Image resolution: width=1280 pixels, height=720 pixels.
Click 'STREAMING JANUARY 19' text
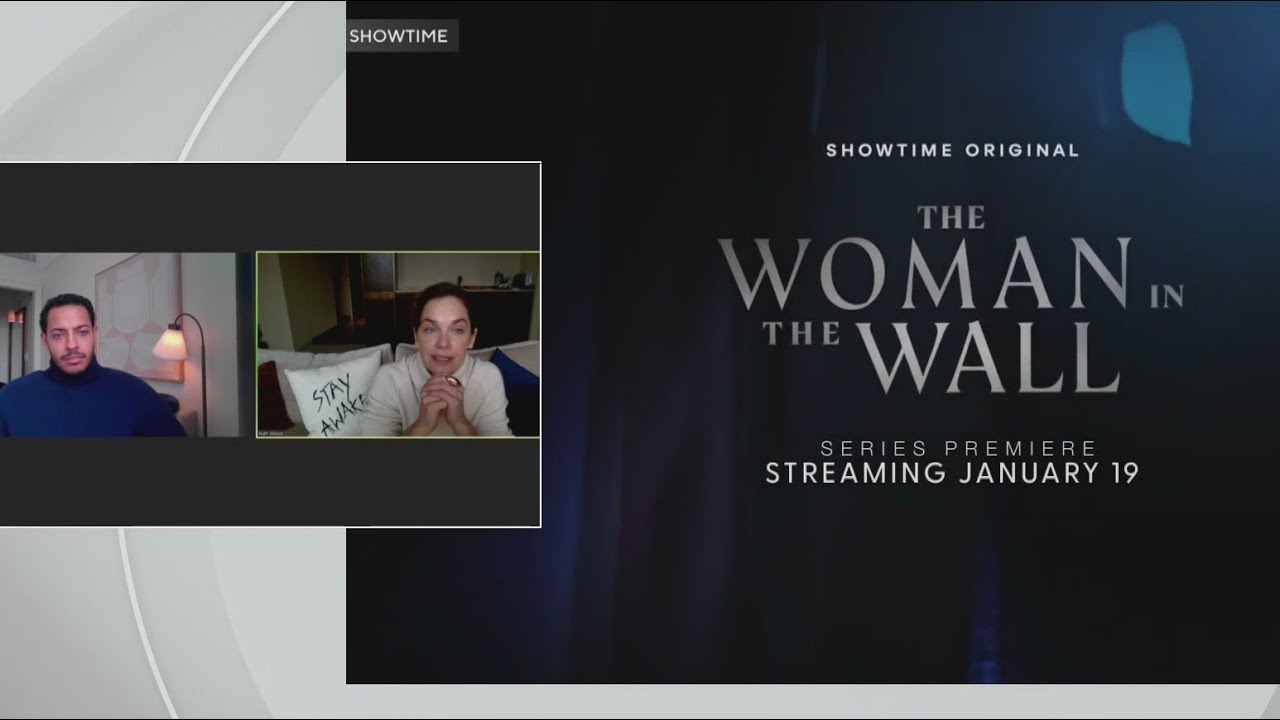pyautogui.click(x=952, y=473)
